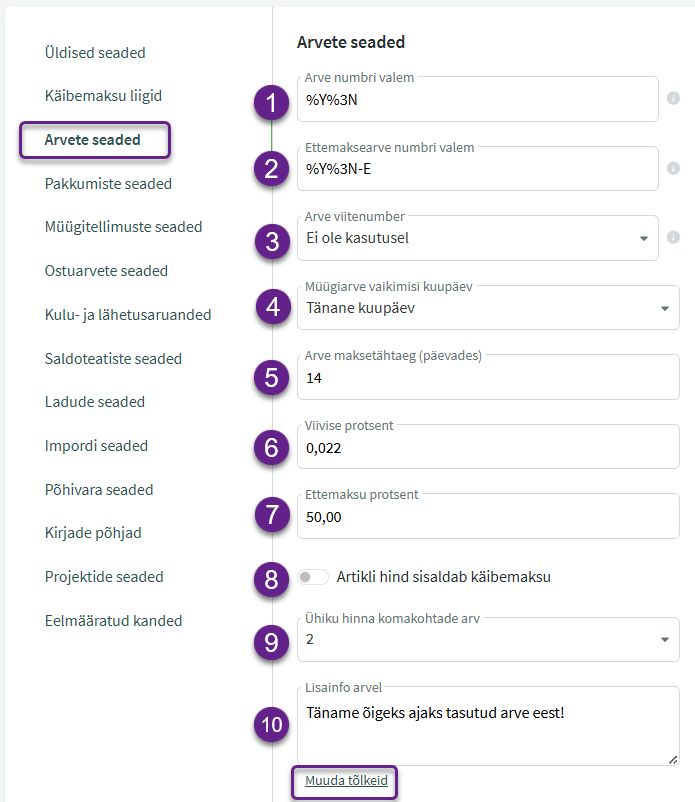Open Ostuarvete seaded section
Viewport: 695px width, 802px height.
(106, 271)
